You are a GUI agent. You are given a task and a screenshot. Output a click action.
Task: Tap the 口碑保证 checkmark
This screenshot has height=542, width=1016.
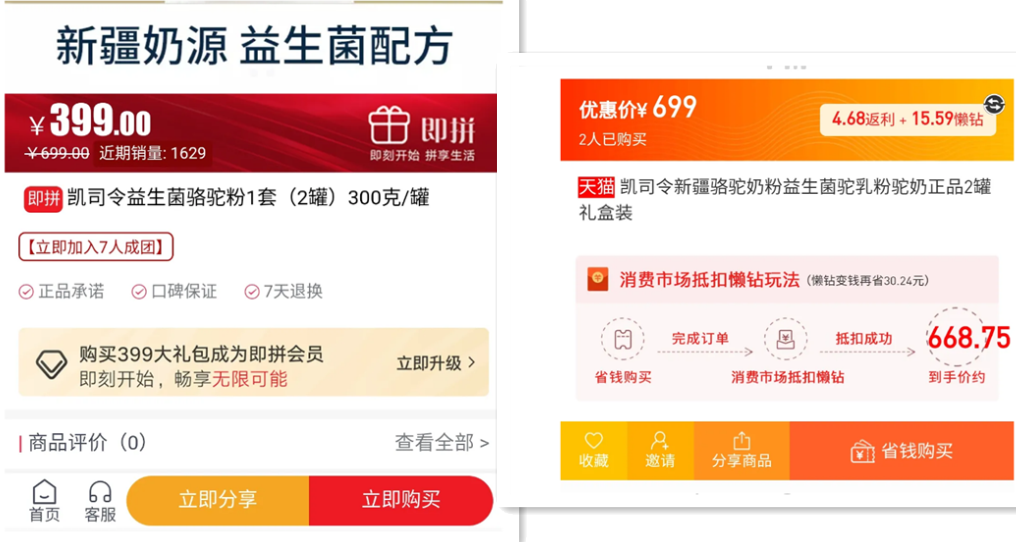click(139, 292)
